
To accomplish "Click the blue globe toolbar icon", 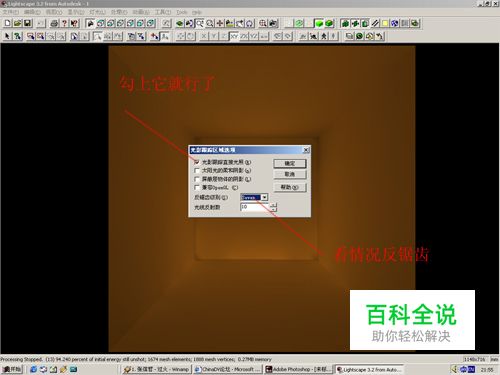I will coord(395,23).
